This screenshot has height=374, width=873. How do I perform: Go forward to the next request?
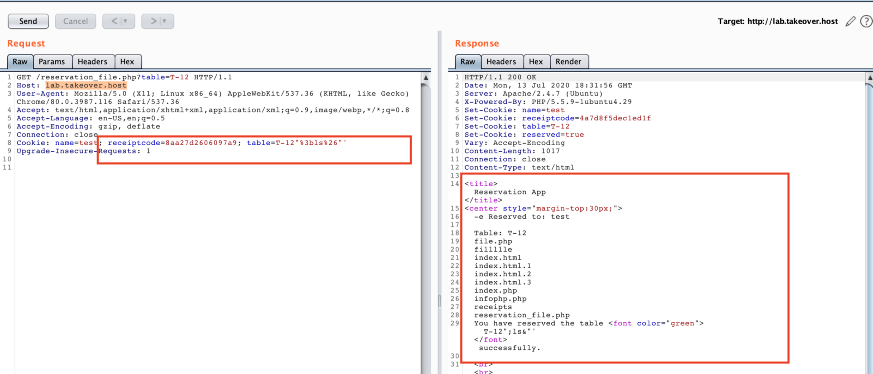(x=152, y=21)
